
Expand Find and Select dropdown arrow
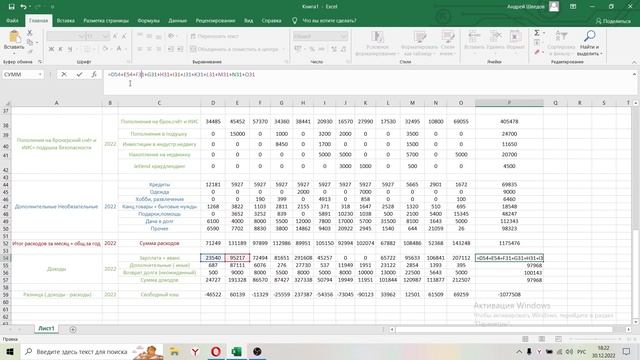[601, 53]
